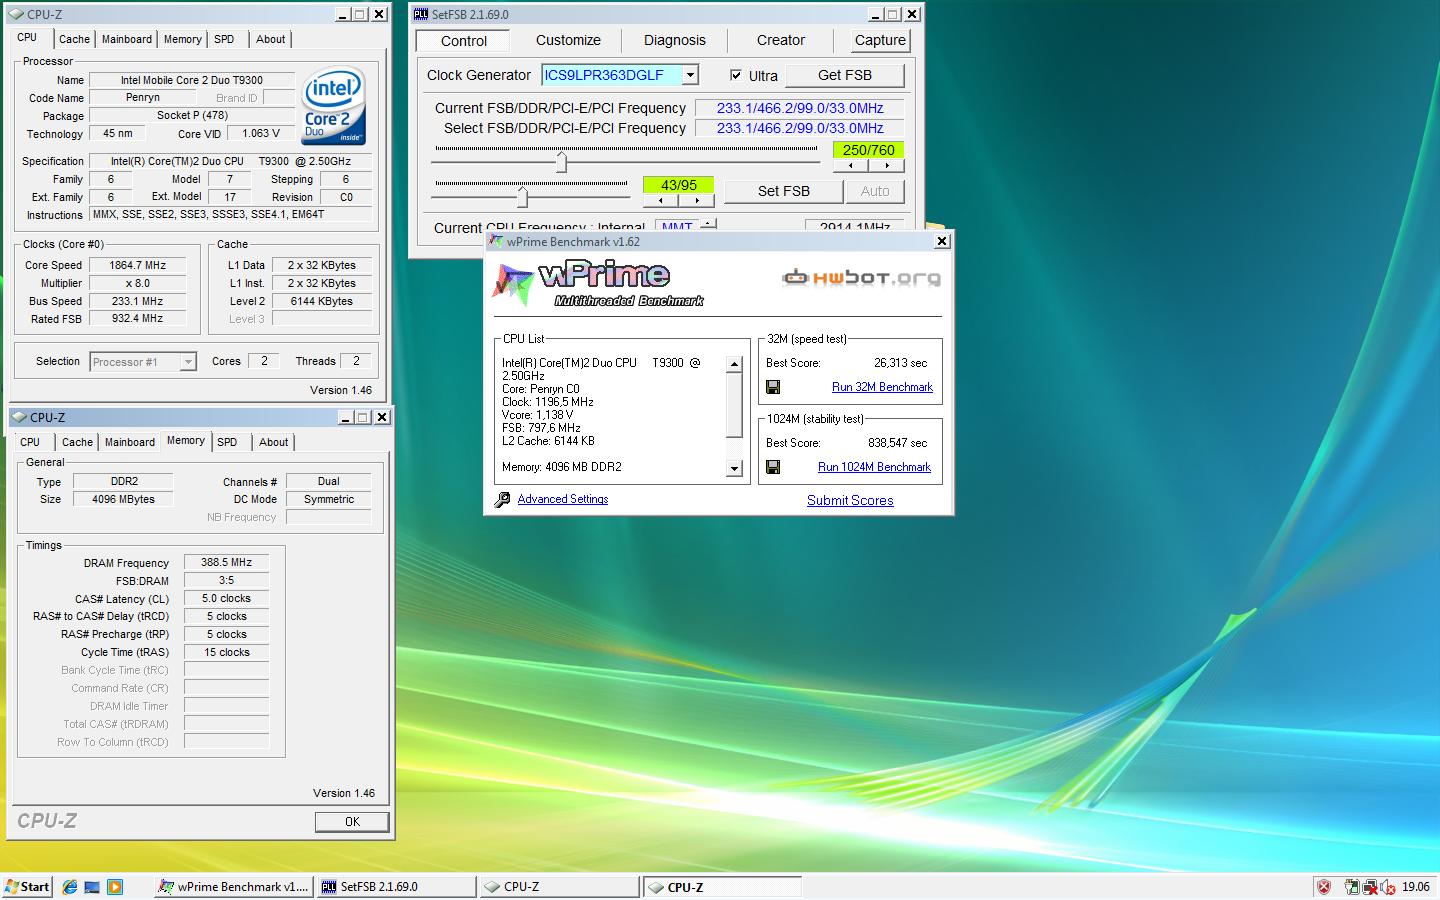
Task: Toggle the Ultra checkbox in SetFSB
Action: point(736,75)
